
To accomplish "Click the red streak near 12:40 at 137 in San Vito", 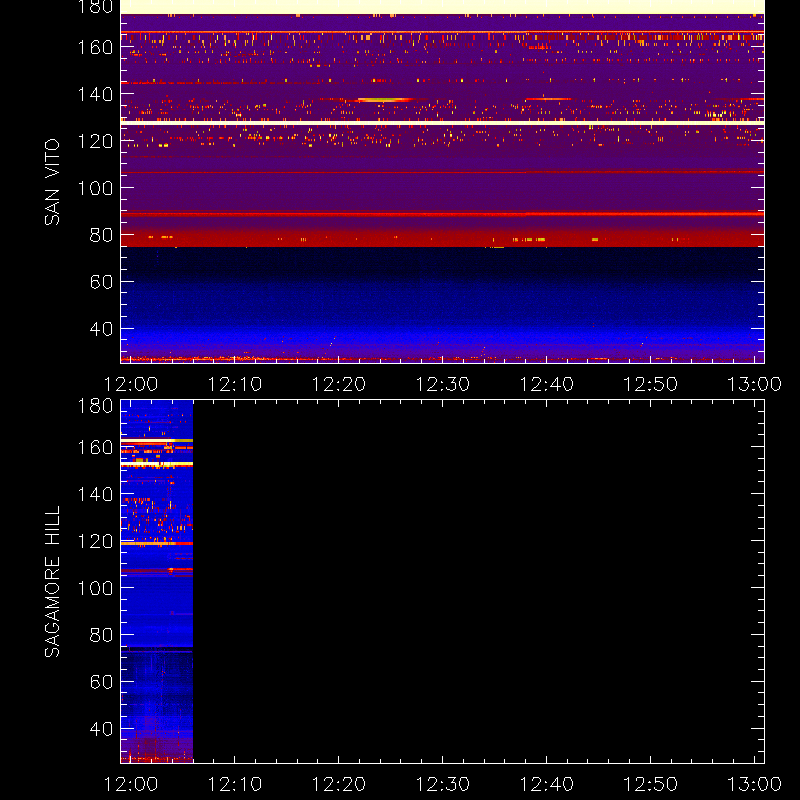I will click(x=548, y=99).
